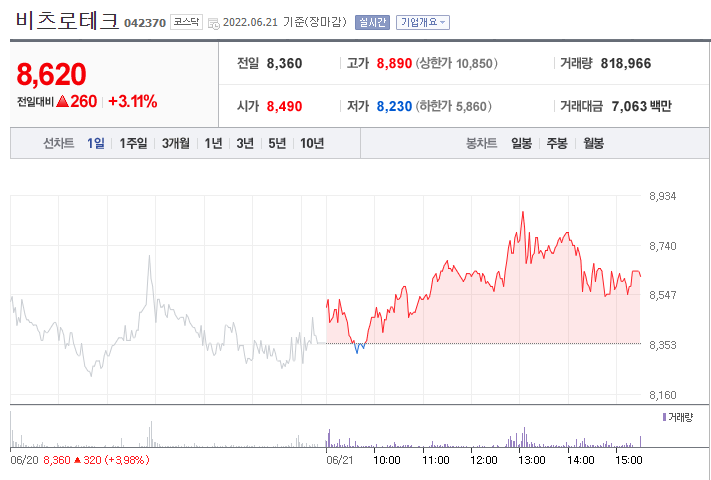The width and height of the screenshot is (711, 480).
Task: Click the 8,160 y-axis label
Action: pyautogui.click(x=662, y=395)
